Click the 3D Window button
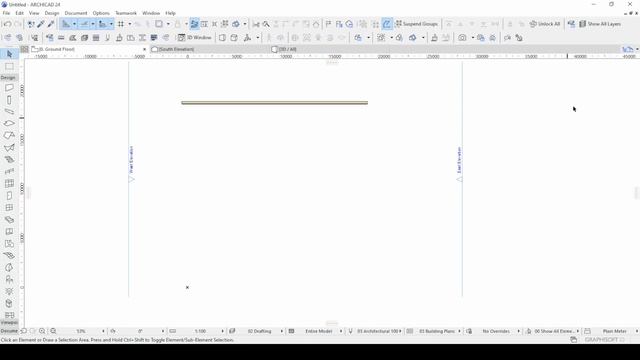Screen dimensions: 640x360 pos(195,38)
